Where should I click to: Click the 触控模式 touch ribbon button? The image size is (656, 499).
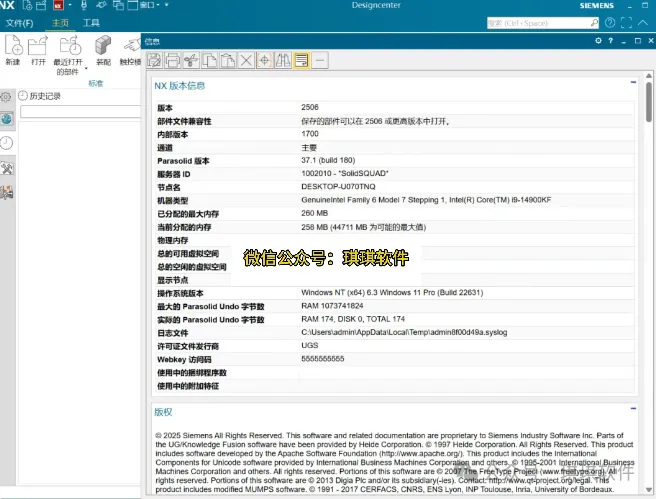(x=131, y=50)
